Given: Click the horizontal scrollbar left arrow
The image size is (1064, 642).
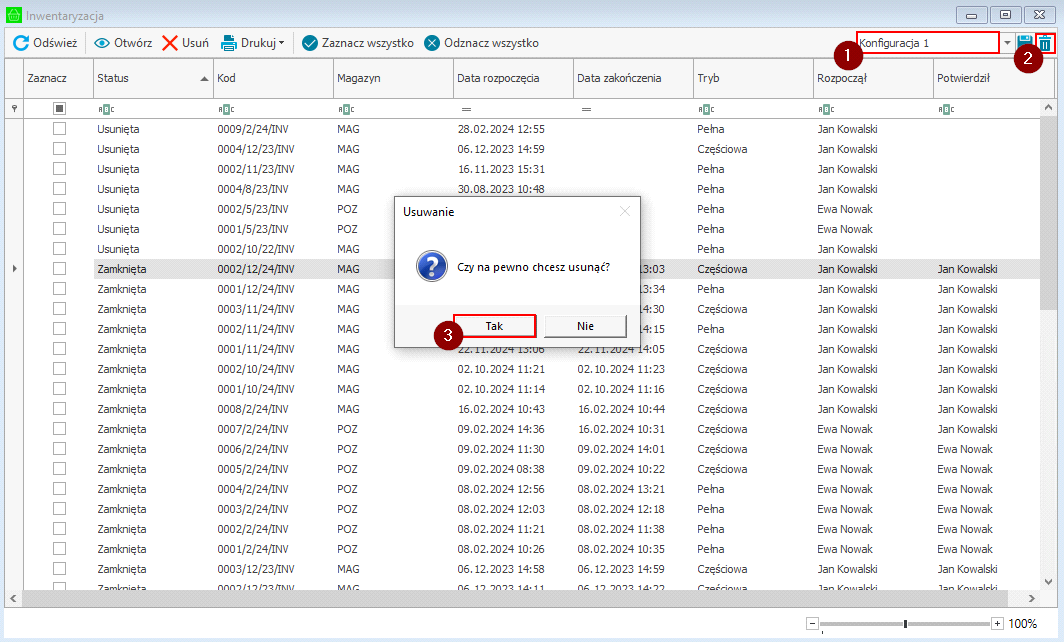Looking at the screenshot, I should click(x=12, y=599).
